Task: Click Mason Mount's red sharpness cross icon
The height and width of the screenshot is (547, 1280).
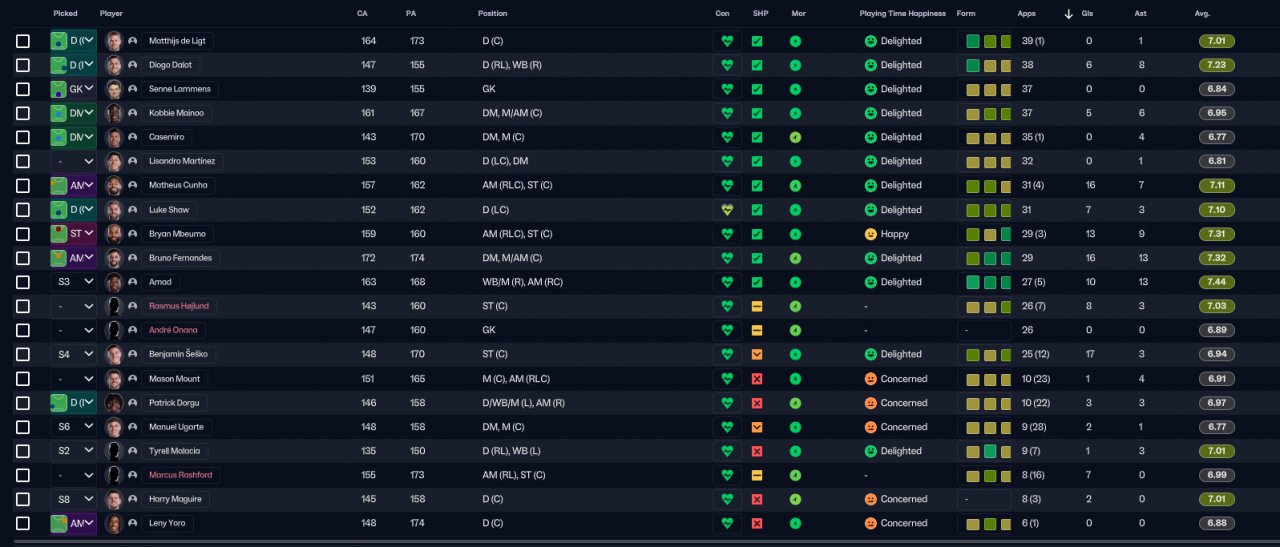Action: [x=757, y=379]
